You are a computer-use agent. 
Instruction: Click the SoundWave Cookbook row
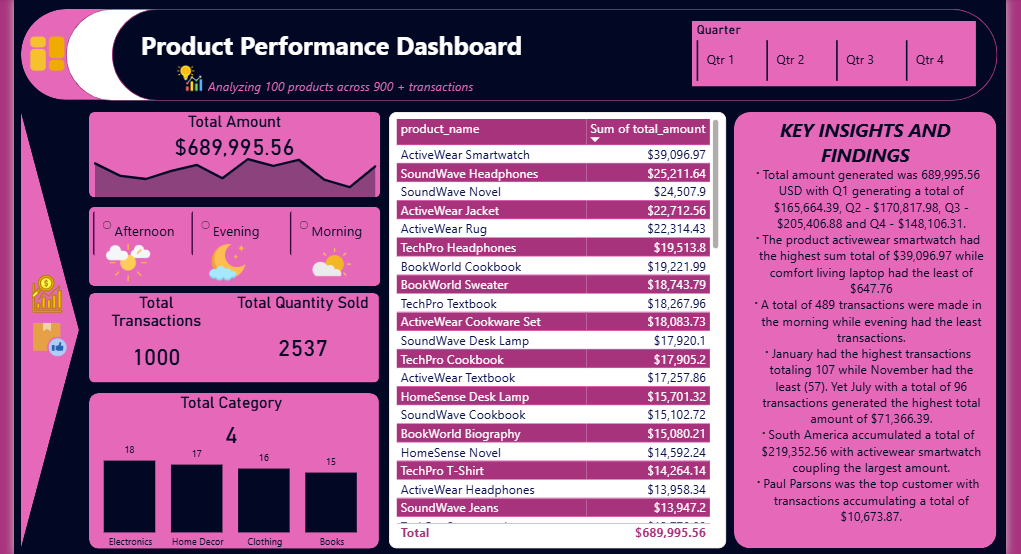tap(553, 415)
